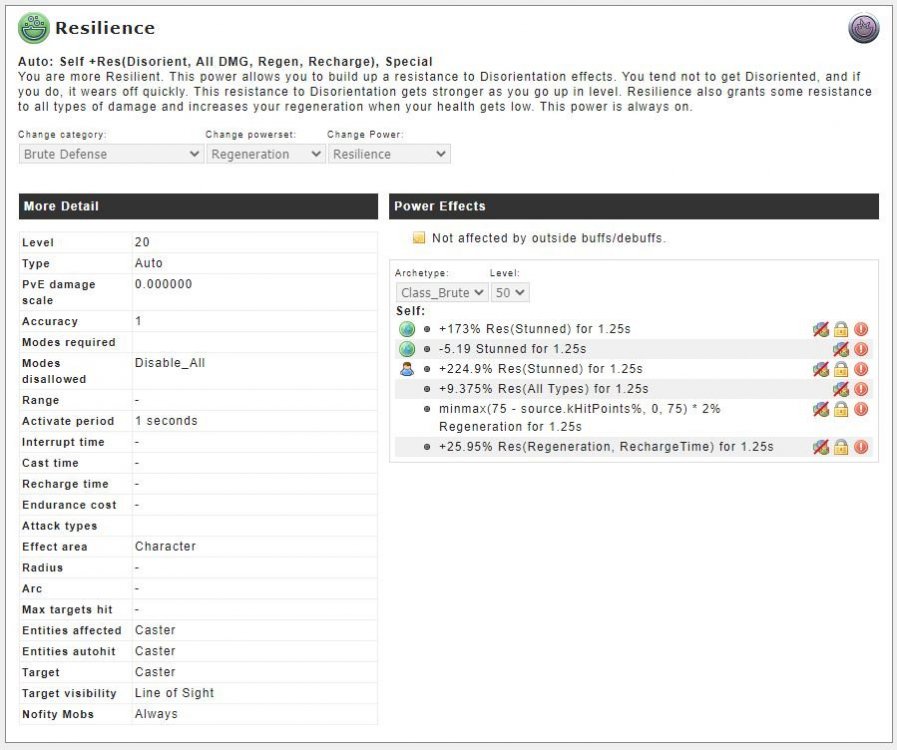
Task: Click the Power Effects panel header
Action: [633, 206]
